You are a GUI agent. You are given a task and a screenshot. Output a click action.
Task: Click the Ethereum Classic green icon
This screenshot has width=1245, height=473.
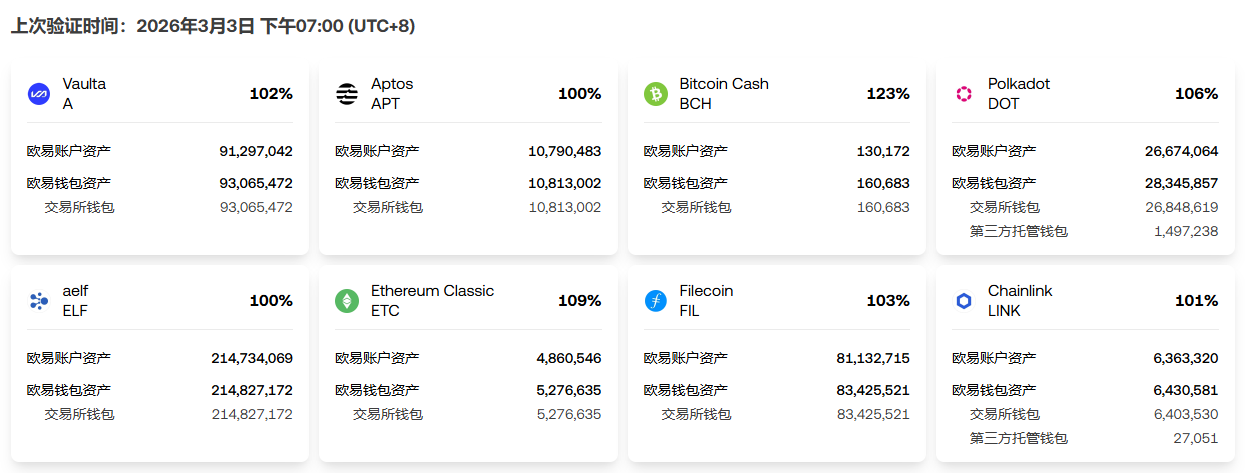coord(347,301)
